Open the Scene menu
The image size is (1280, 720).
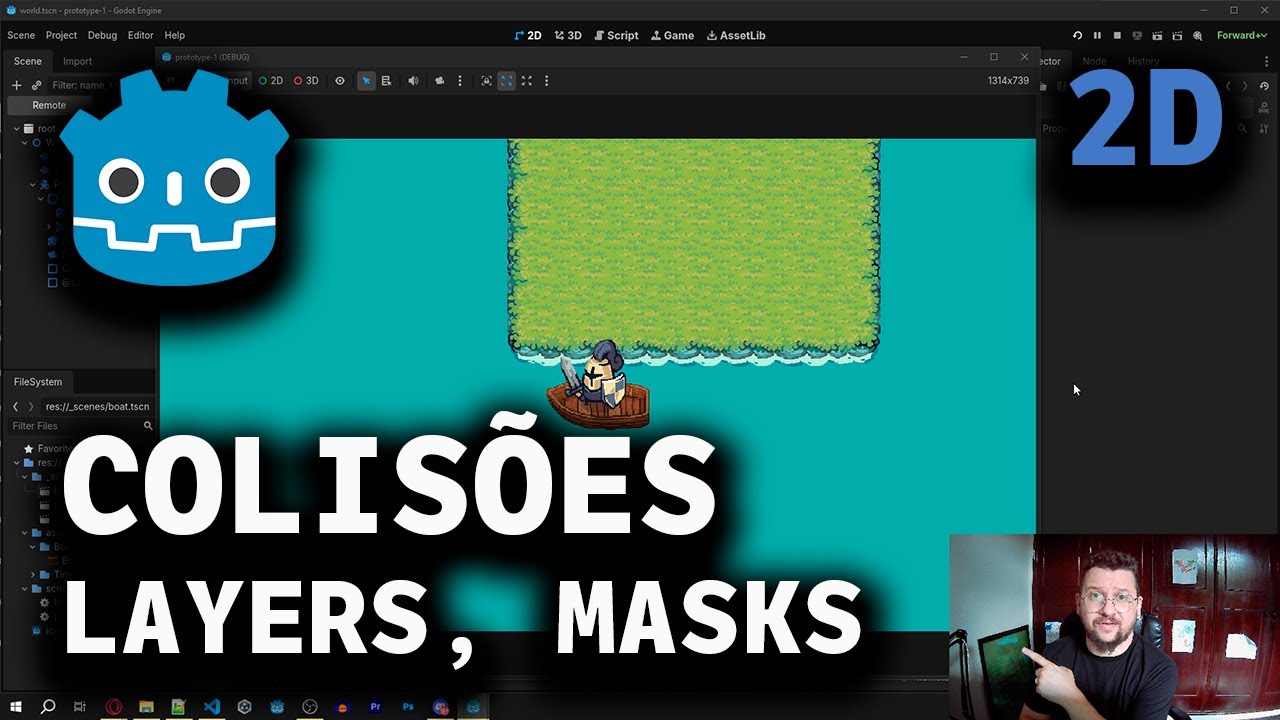[x=21, y=35]
